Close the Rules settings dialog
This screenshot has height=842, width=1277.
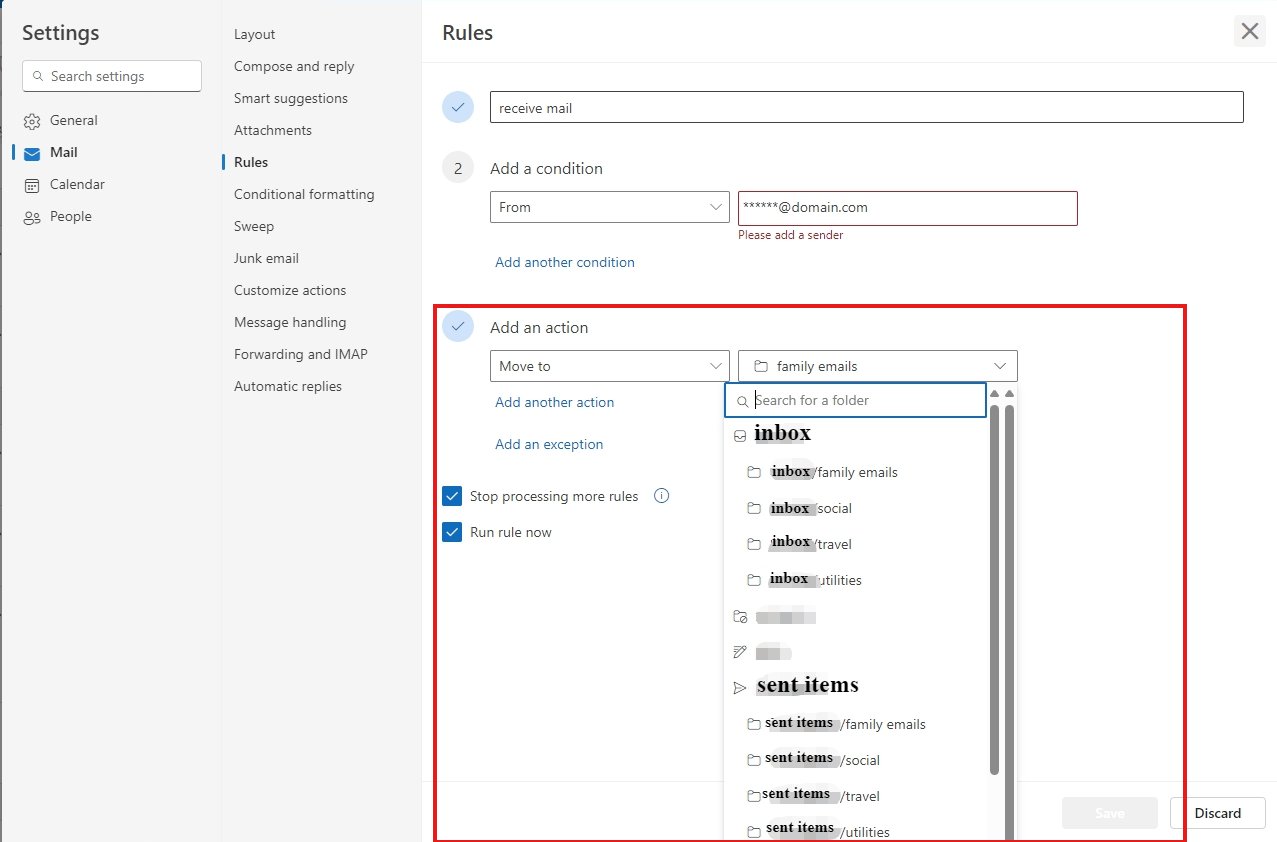point(1250,31)
